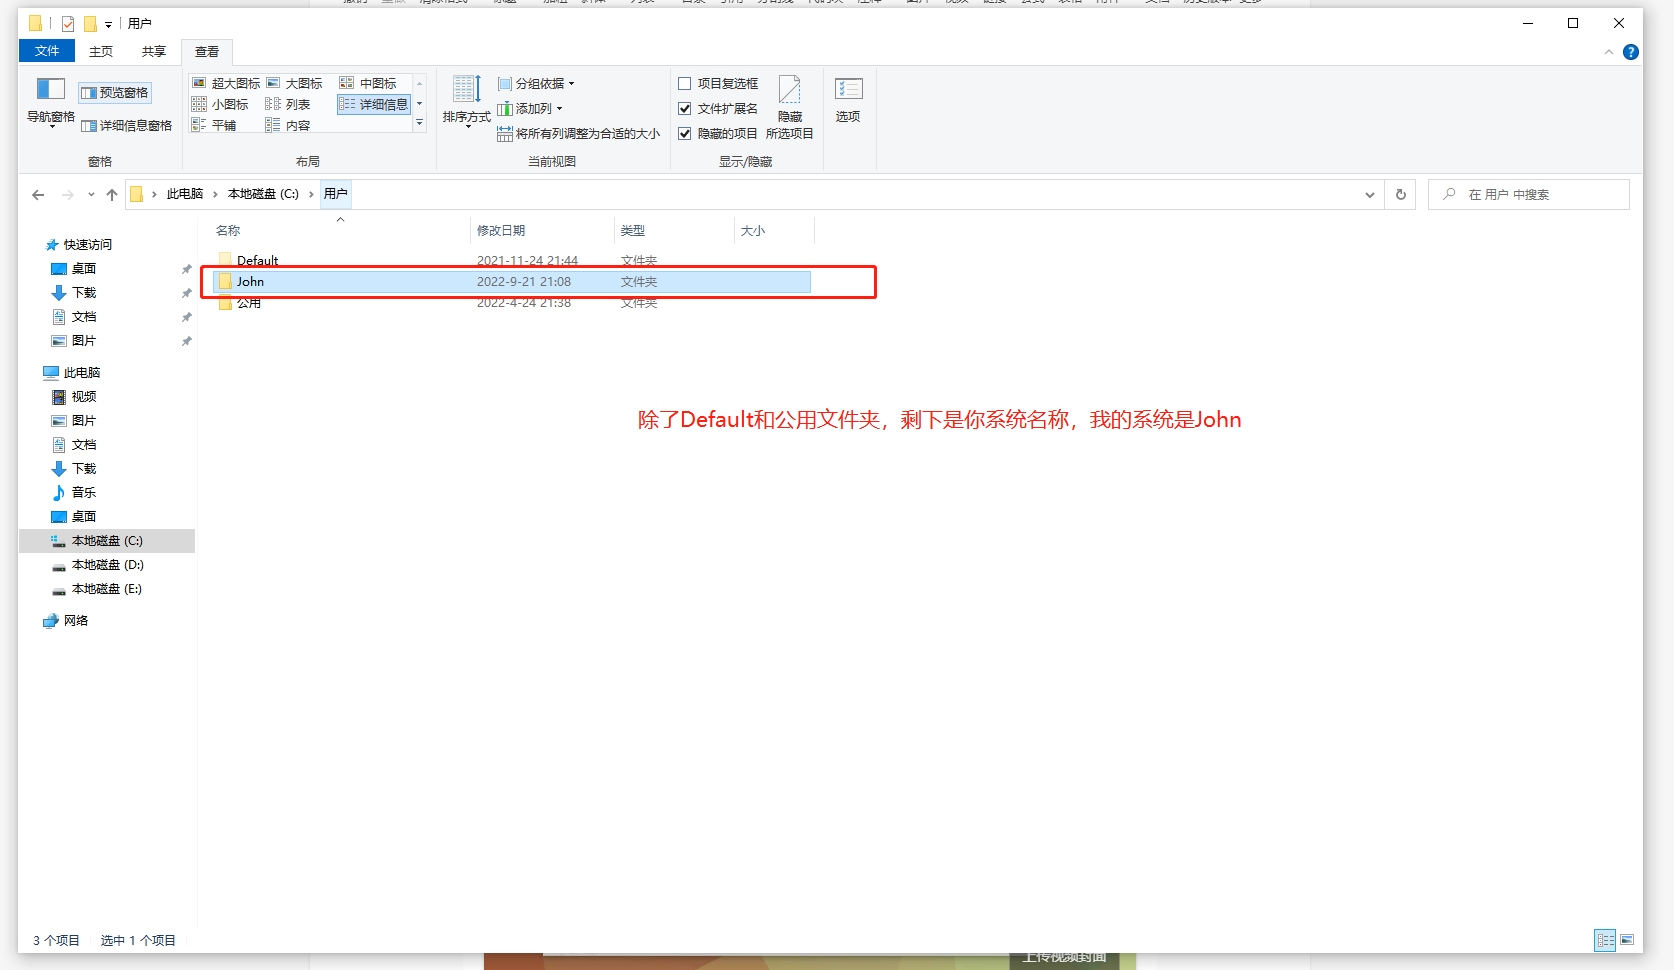
Task: Open pinned 图片 under quick access
Action: click(84, 341)
